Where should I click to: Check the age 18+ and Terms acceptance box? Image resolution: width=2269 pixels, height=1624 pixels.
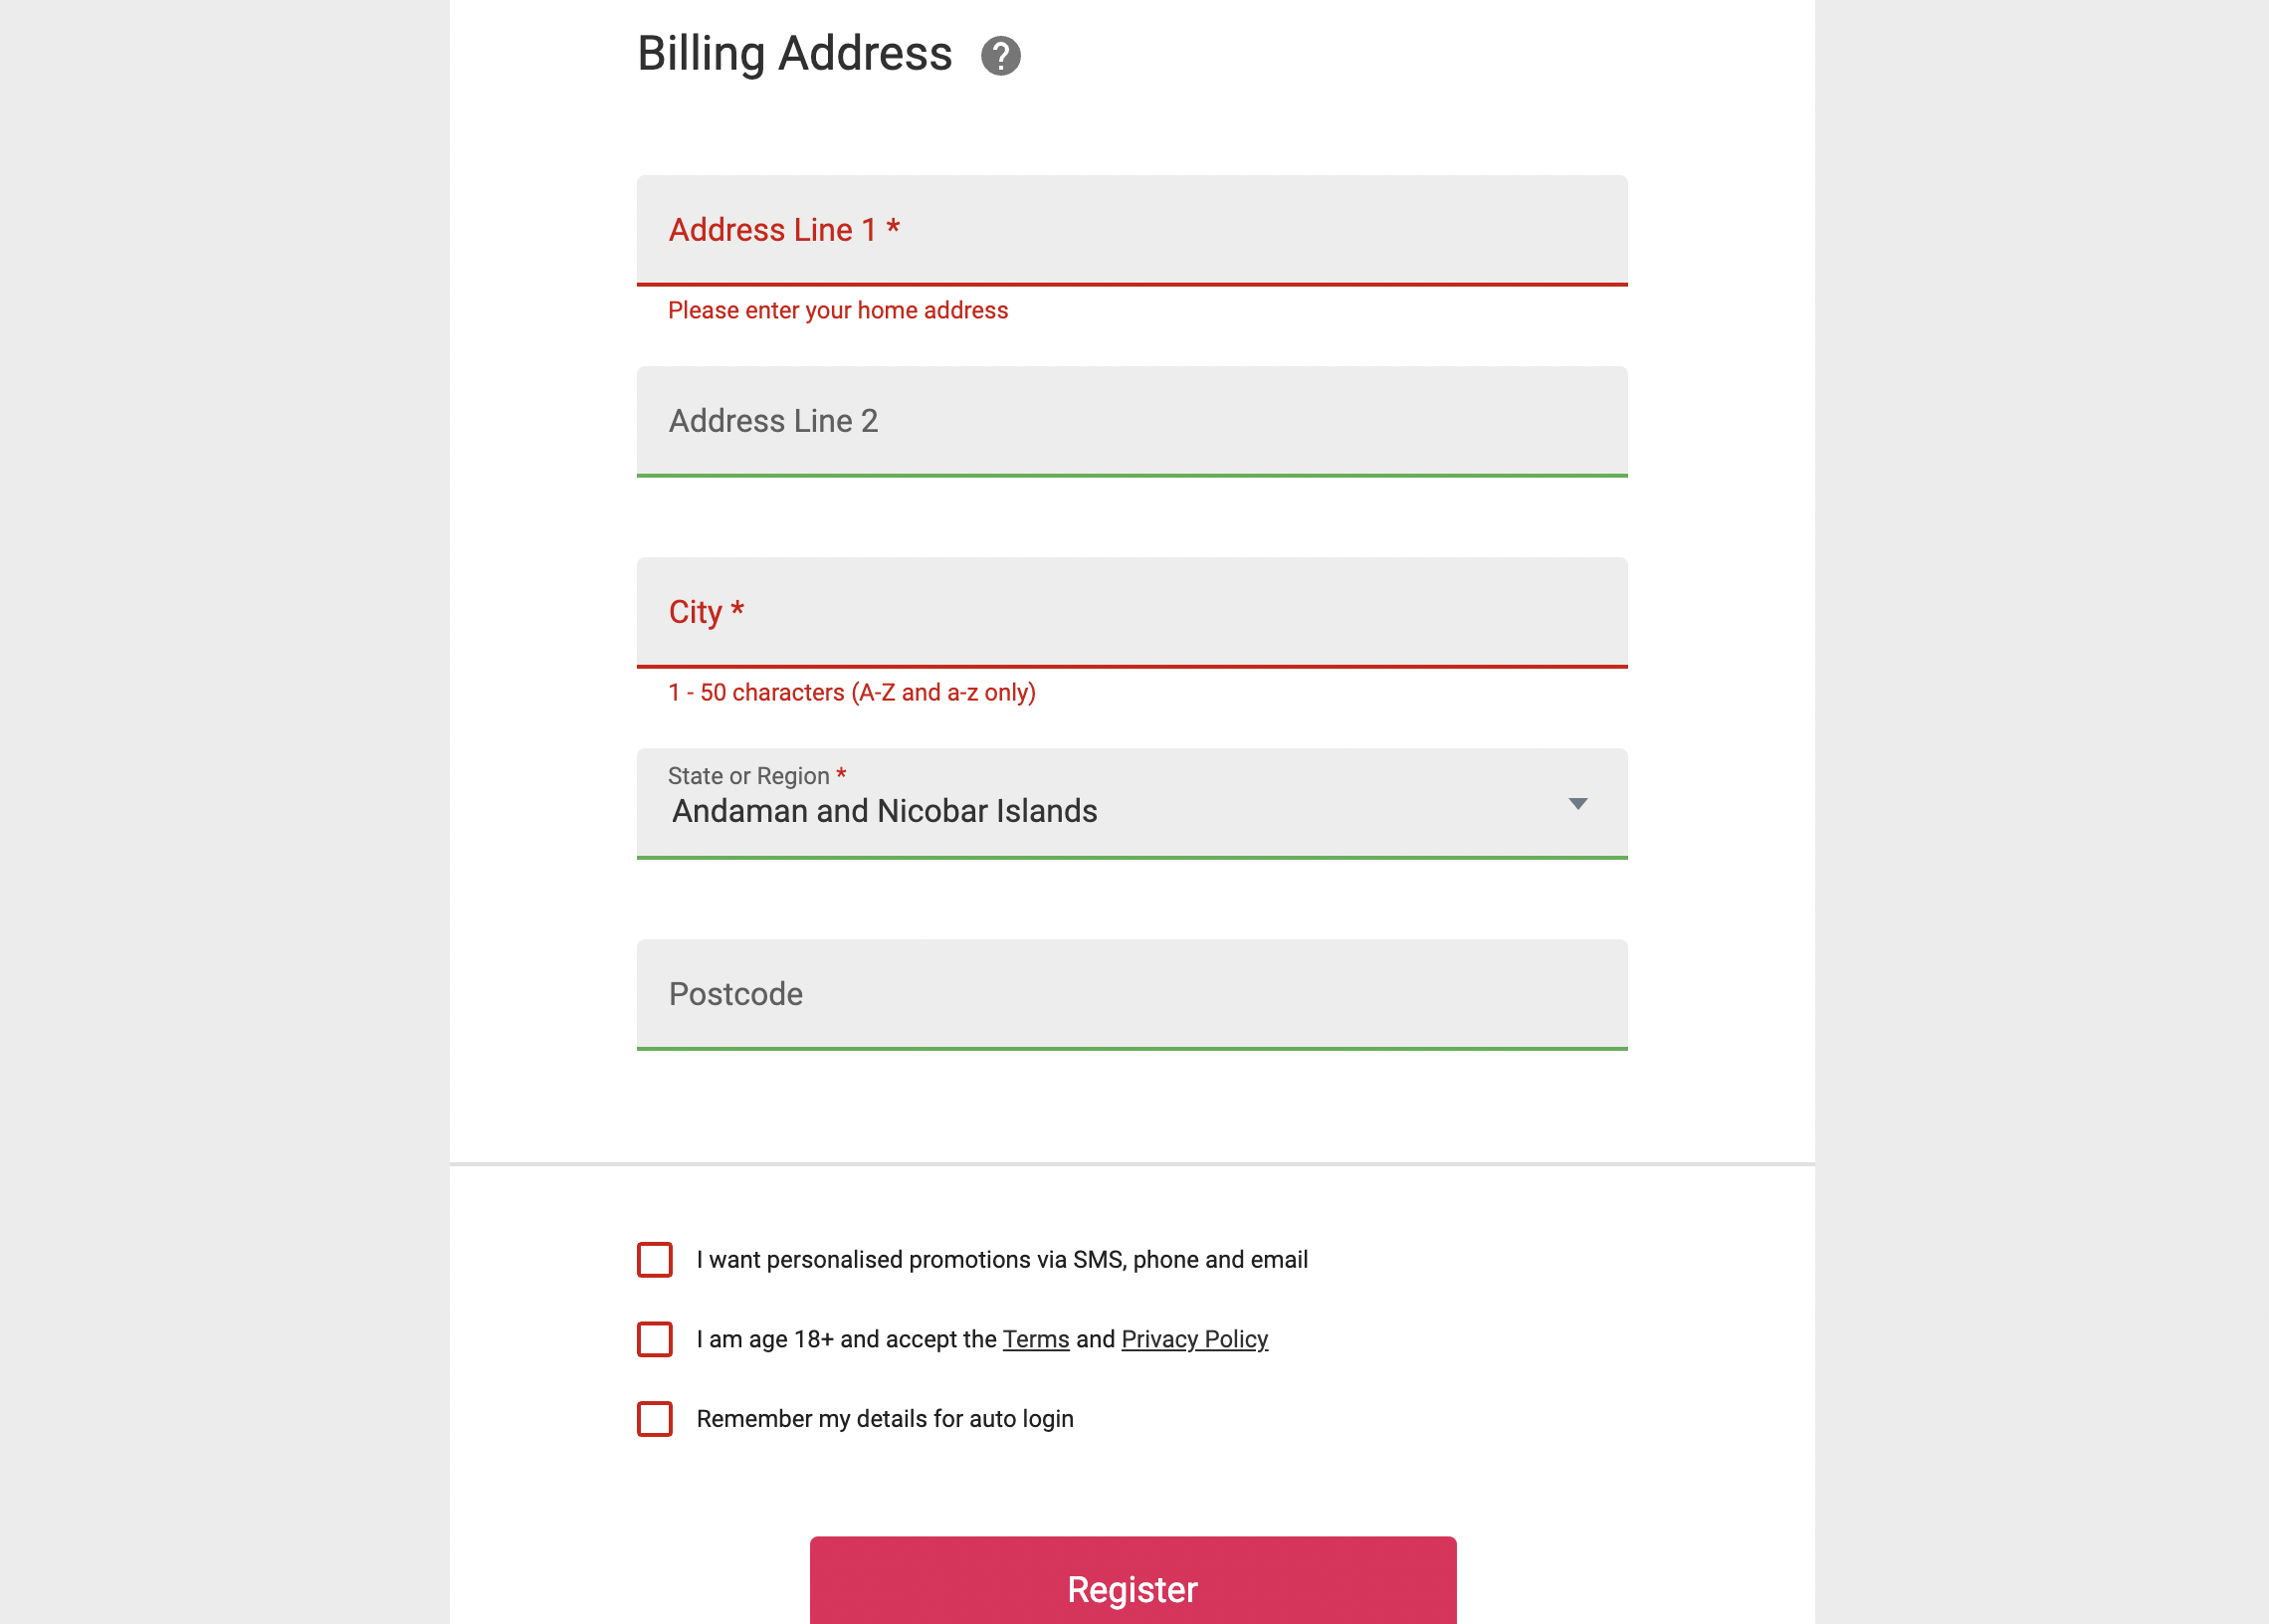click(654, 1339)
